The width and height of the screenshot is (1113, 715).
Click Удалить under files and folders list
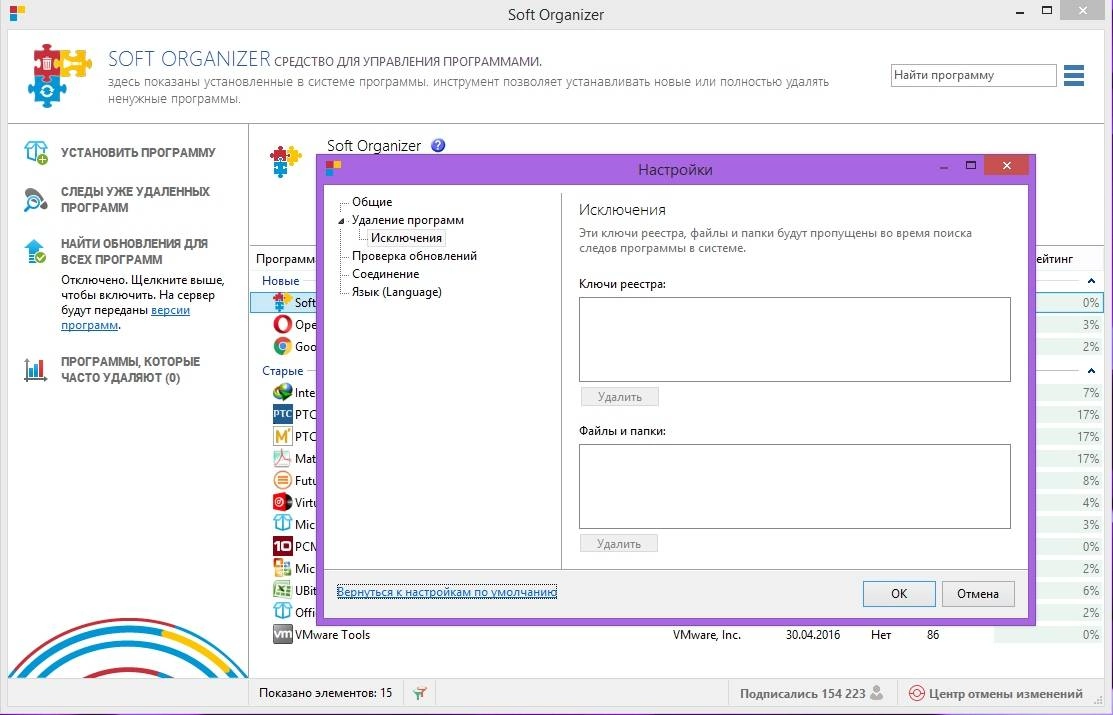(x=619, y=544)
